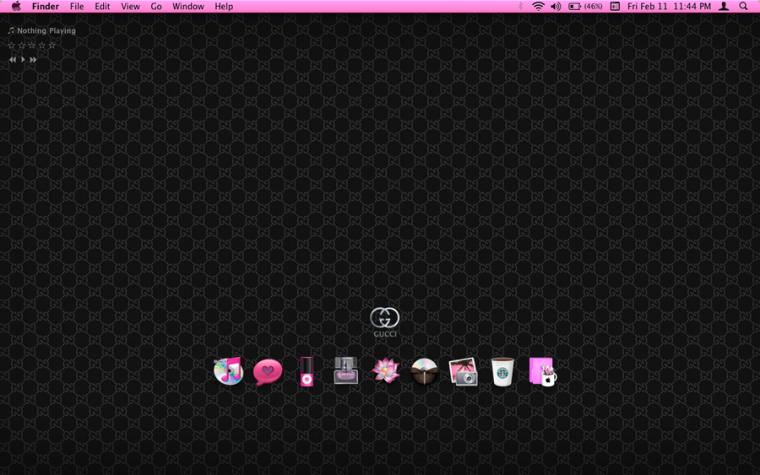Viewport: 760px width, 475px height.
Task: Start playback with the widget play button
Action: (23, 60)
